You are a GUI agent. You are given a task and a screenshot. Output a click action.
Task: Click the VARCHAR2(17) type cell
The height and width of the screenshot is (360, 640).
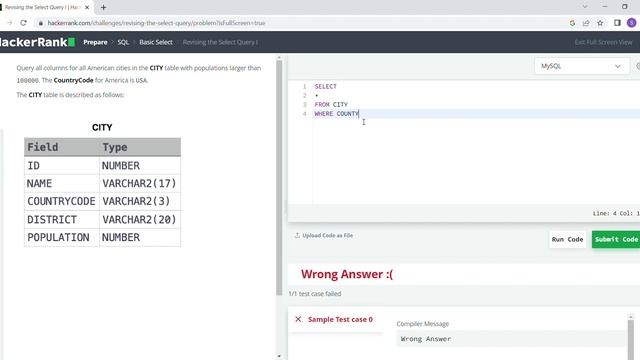140,184
